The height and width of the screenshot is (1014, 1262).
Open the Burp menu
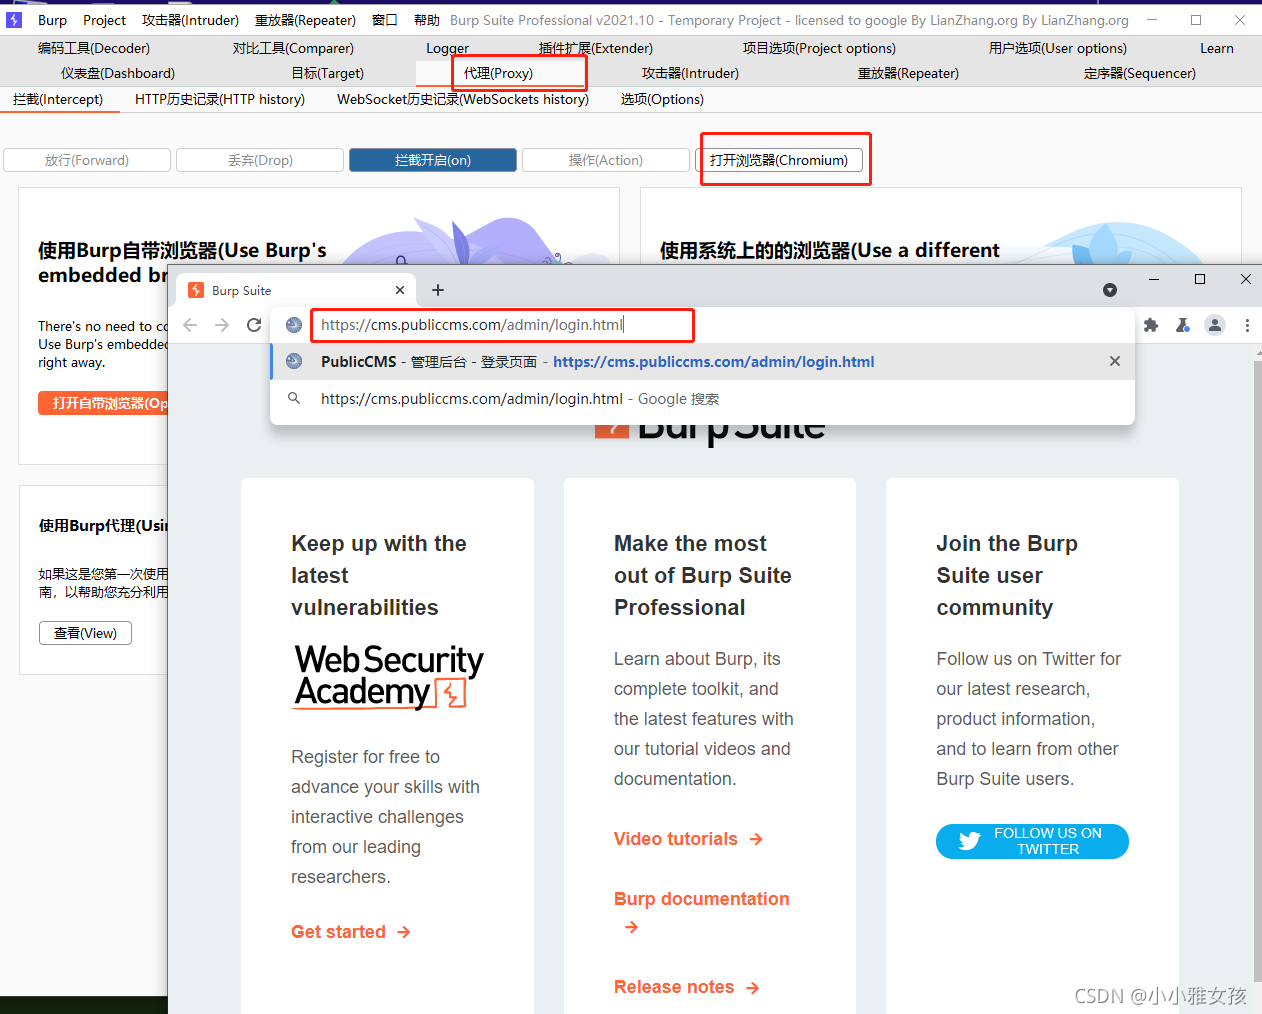coord(52,20)
